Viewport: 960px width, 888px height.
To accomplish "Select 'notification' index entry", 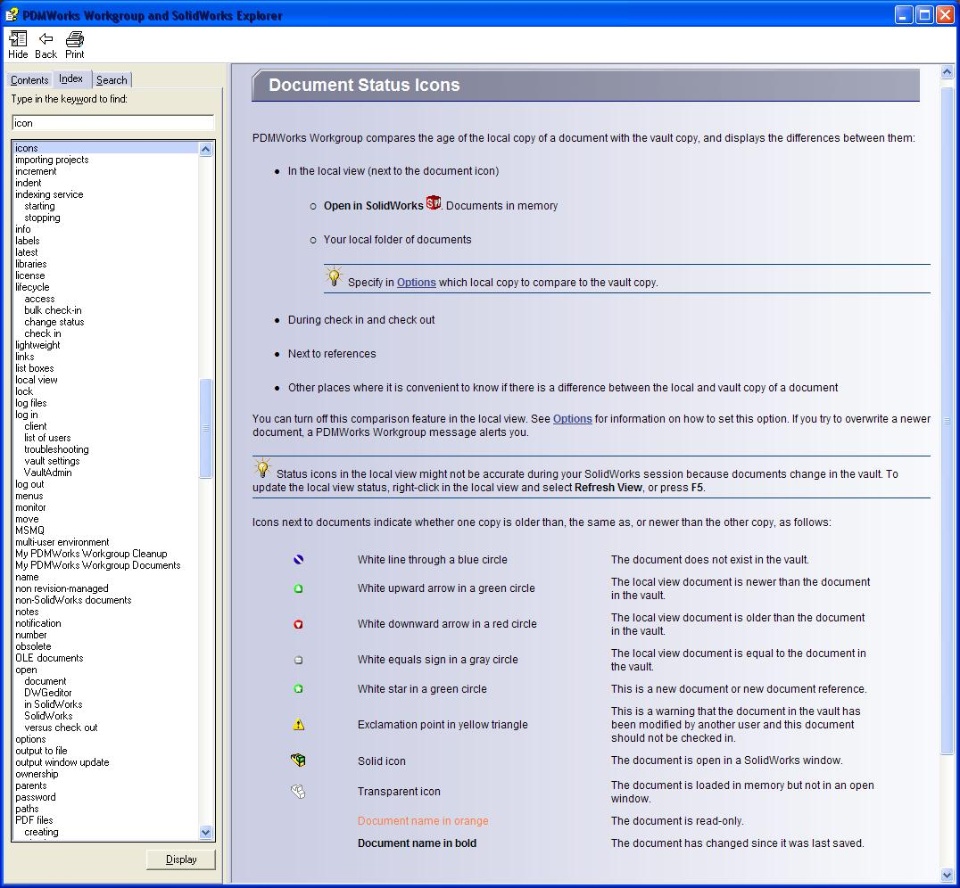I will pyautogui.click(x=38, y=623).
